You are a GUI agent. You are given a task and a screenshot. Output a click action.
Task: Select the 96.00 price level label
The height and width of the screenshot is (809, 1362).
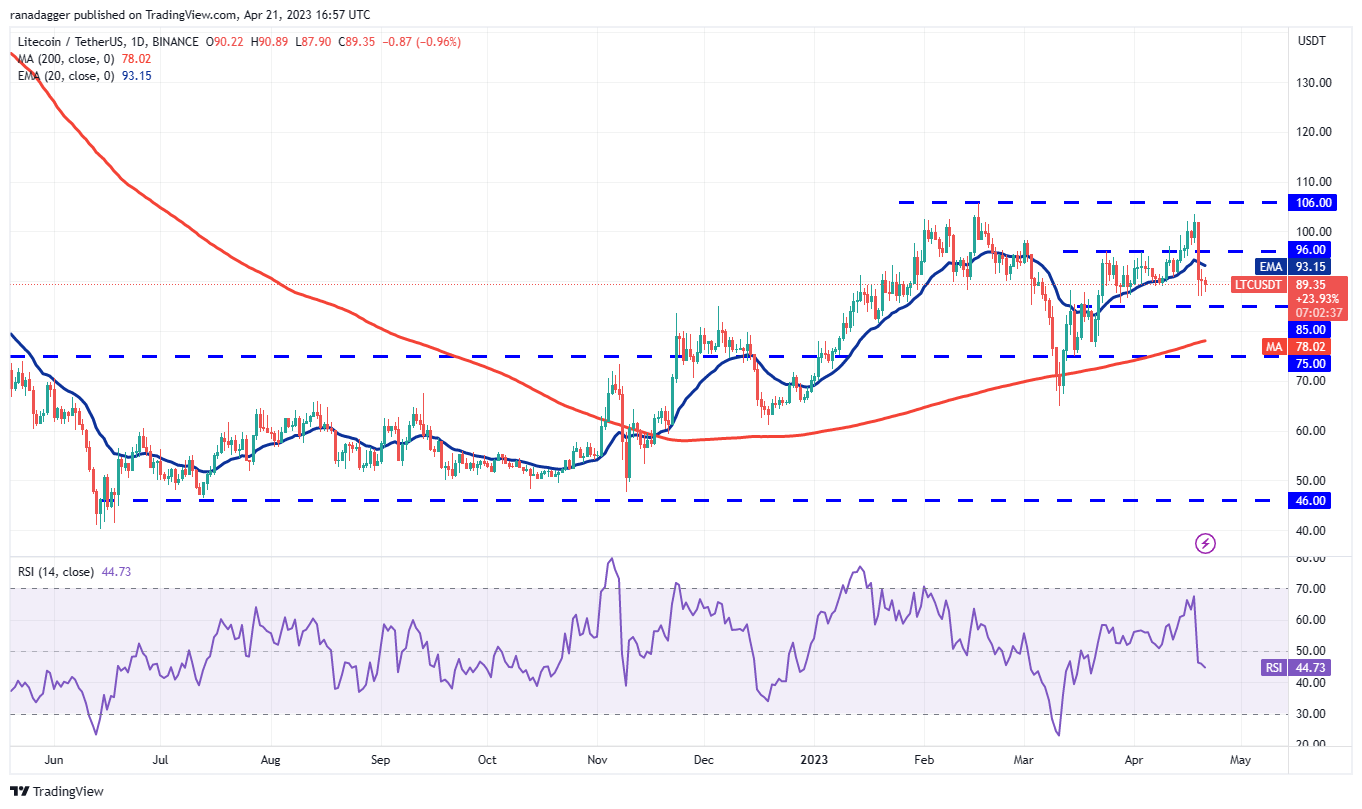1311,249
